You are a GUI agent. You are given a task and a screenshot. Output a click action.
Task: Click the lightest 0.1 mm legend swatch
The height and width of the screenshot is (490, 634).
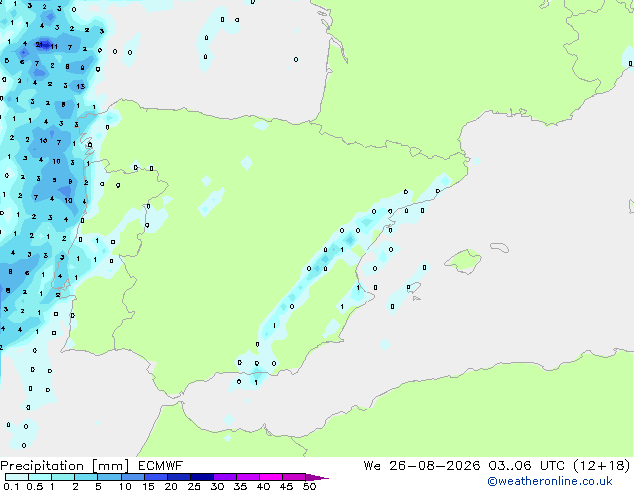click(x=17, y=477)
